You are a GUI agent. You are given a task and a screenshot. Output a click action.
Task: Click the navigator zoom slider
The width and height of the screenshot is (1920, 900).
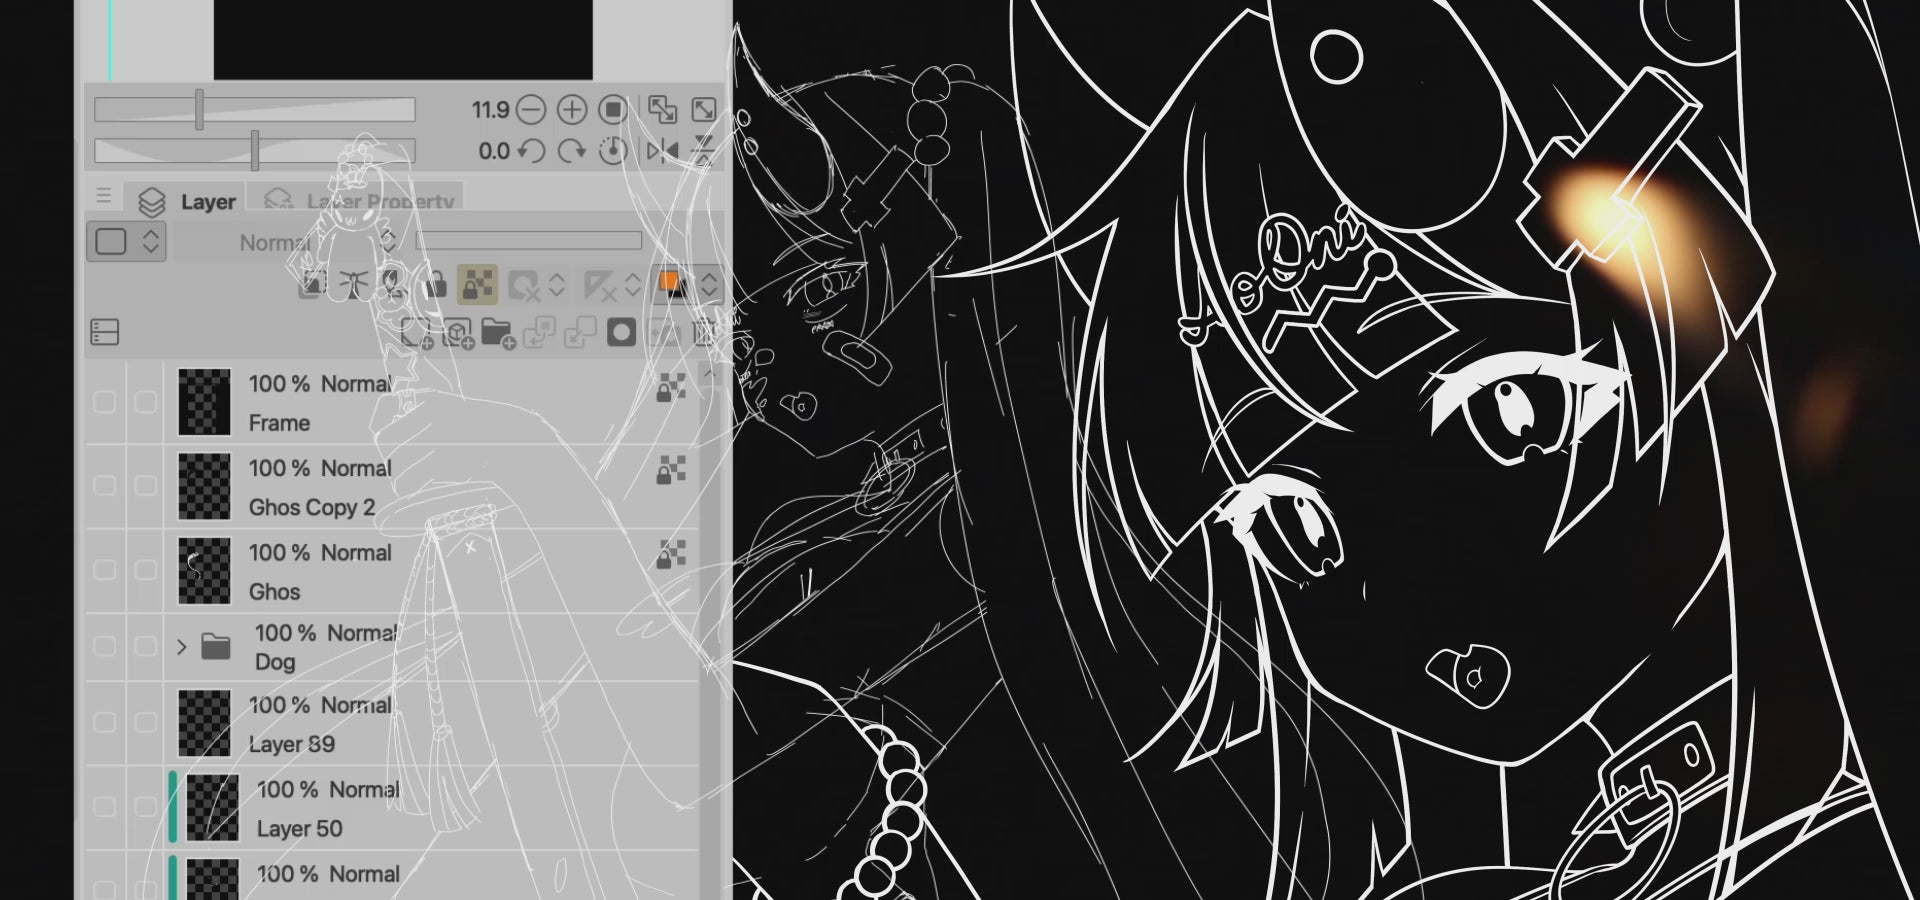tap(254, 109)
